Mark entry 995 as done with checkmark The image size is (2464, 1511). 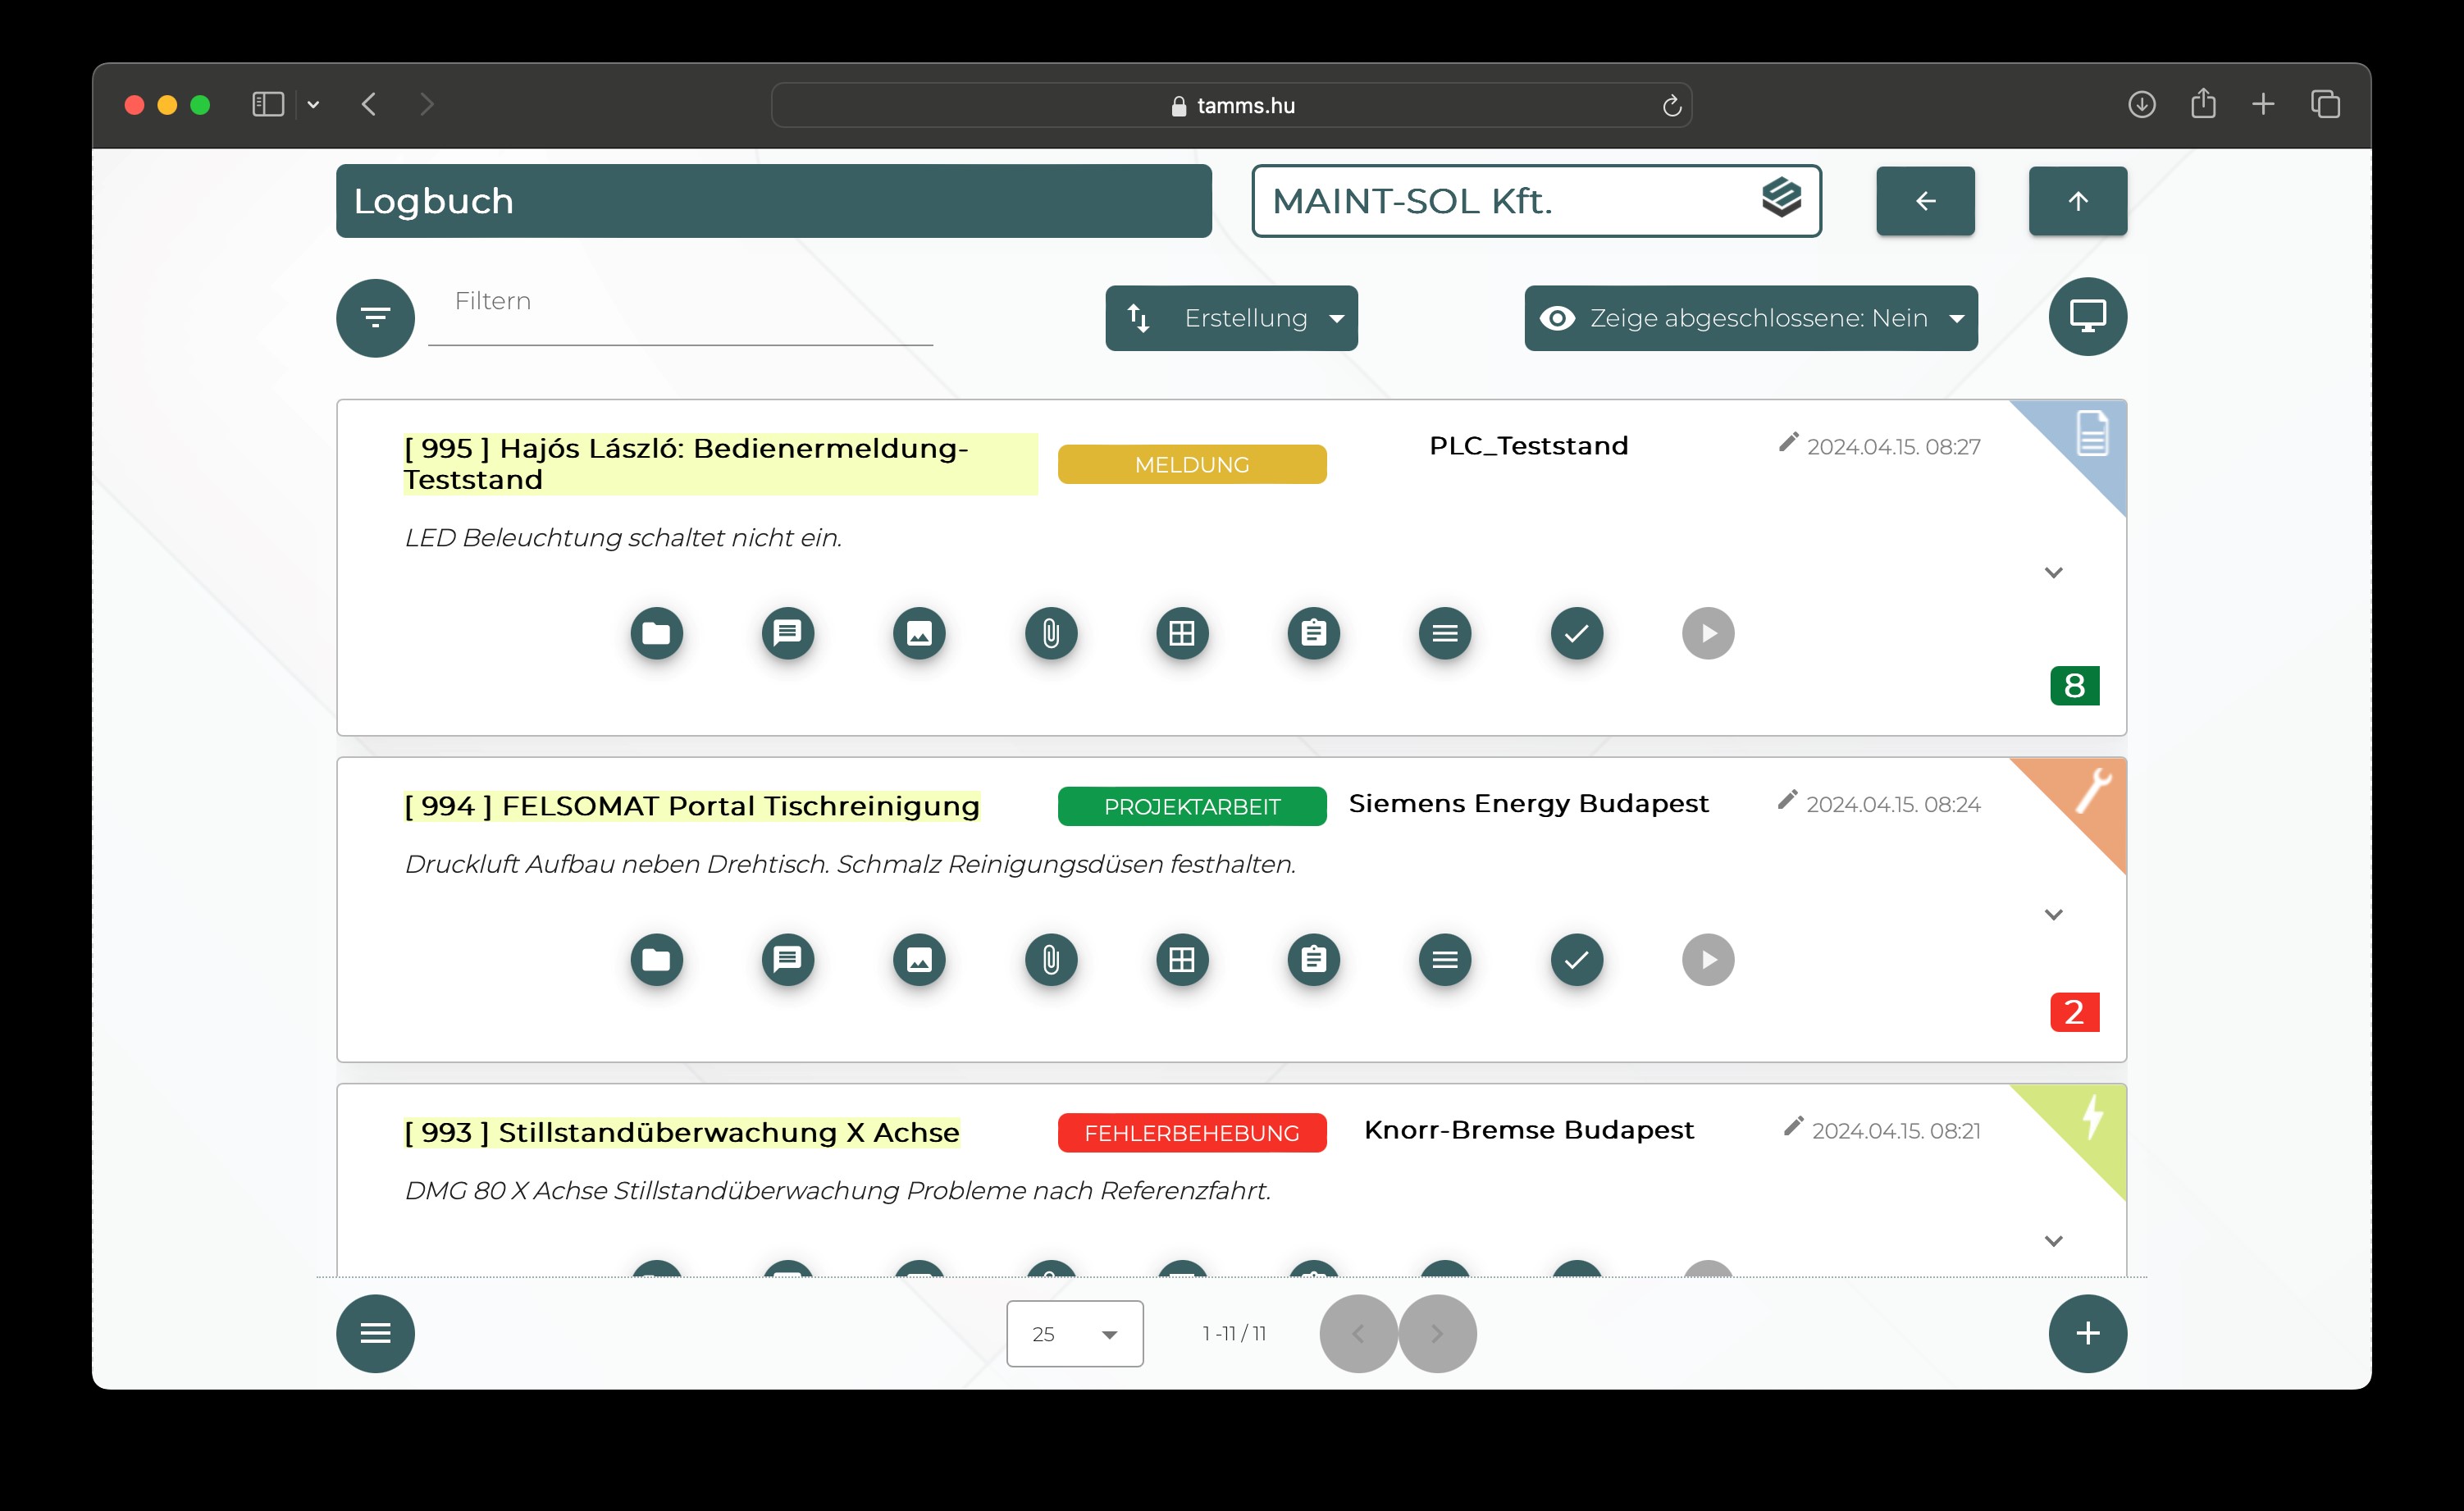(1577, 633)
